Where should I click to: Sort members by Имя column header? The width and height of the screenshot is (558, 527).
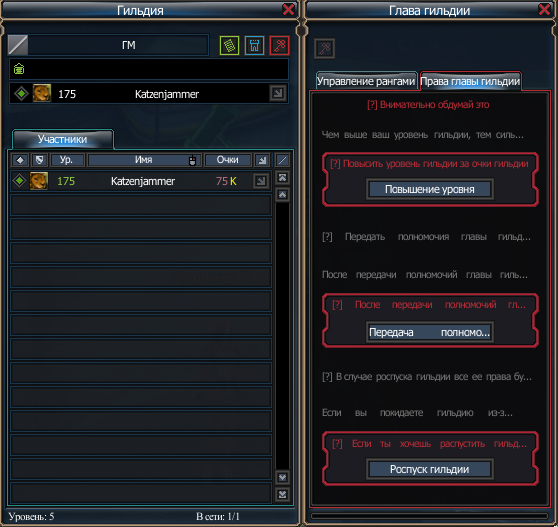144,160
